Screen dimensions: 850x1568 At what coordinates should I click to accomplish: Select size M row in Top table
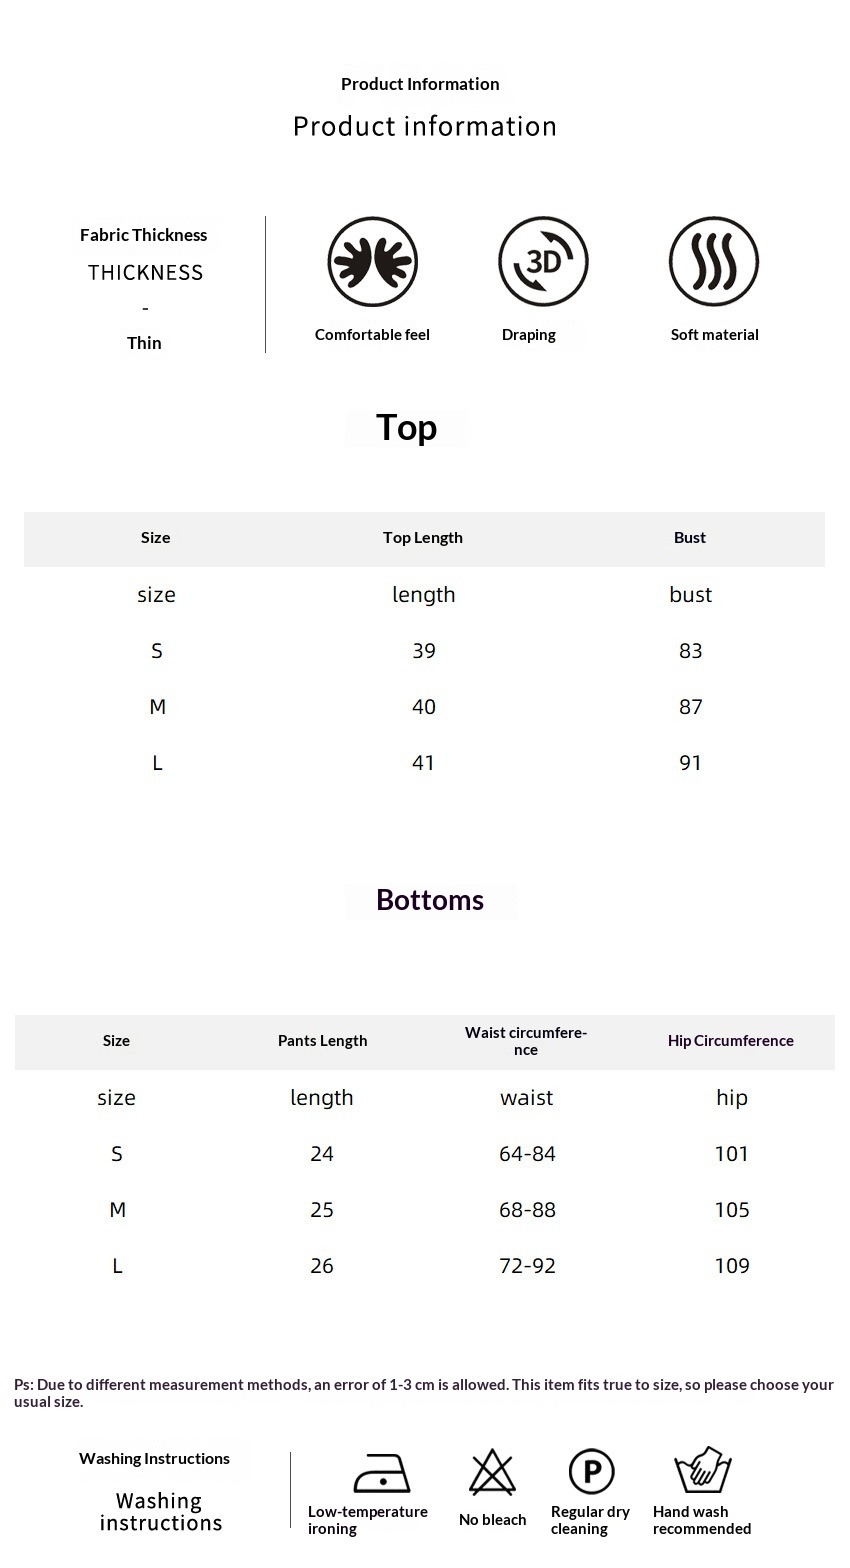click(157, 707)
